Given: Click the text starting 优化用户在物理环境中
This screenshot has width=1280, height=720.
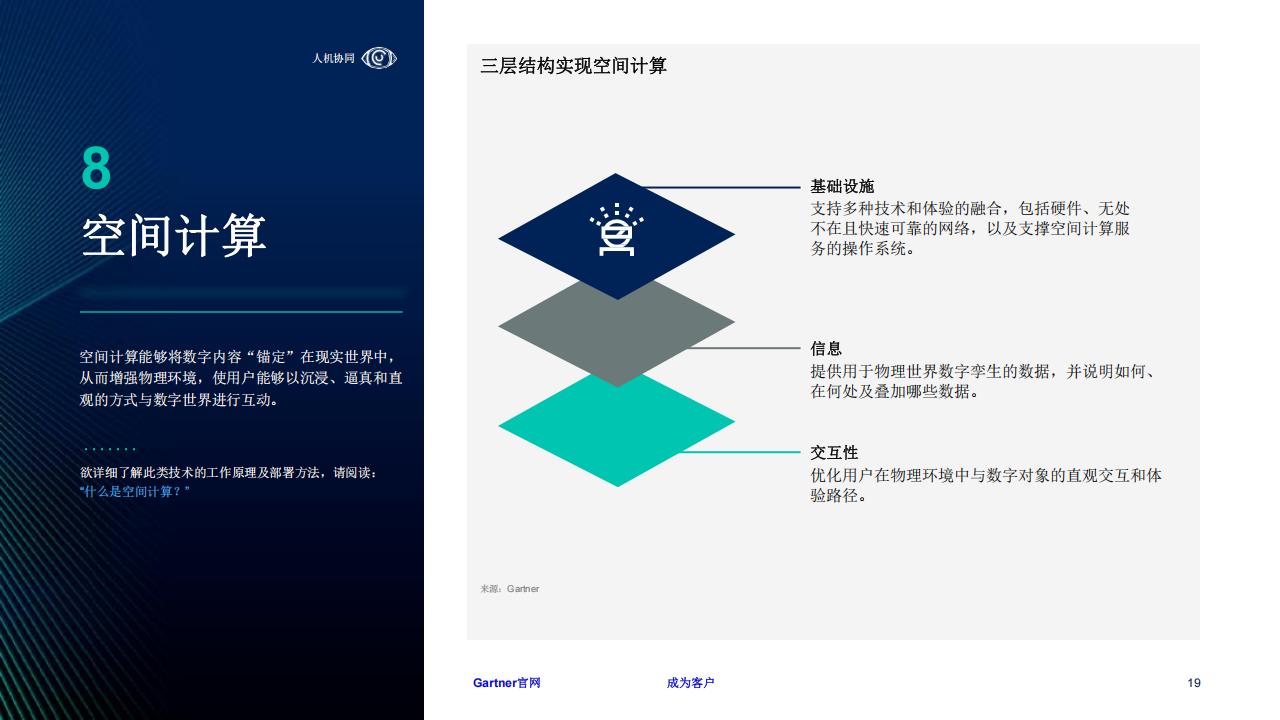Looking at the screenshot, I should 986,485.
